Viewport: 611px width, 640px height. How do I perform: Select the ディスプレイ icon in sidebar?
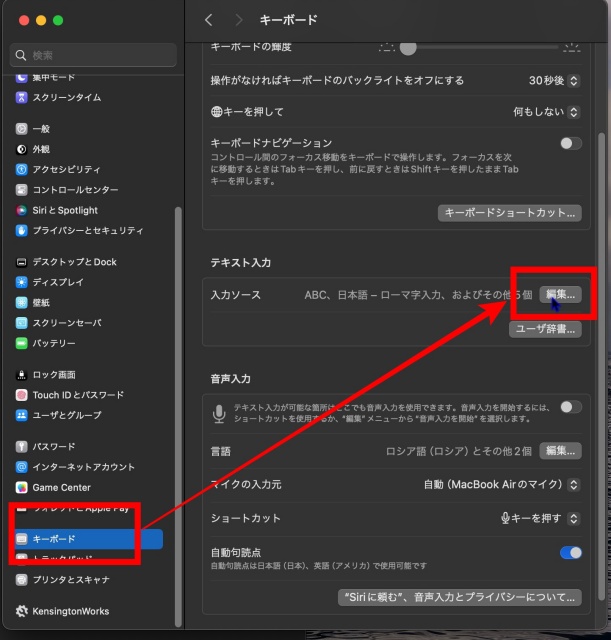(22, 282)
